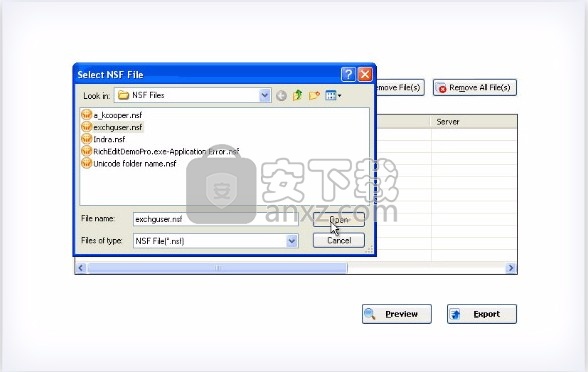Click the Export arrow icon
This screenshot has width=588, height=372.
[x=455, y=314]
